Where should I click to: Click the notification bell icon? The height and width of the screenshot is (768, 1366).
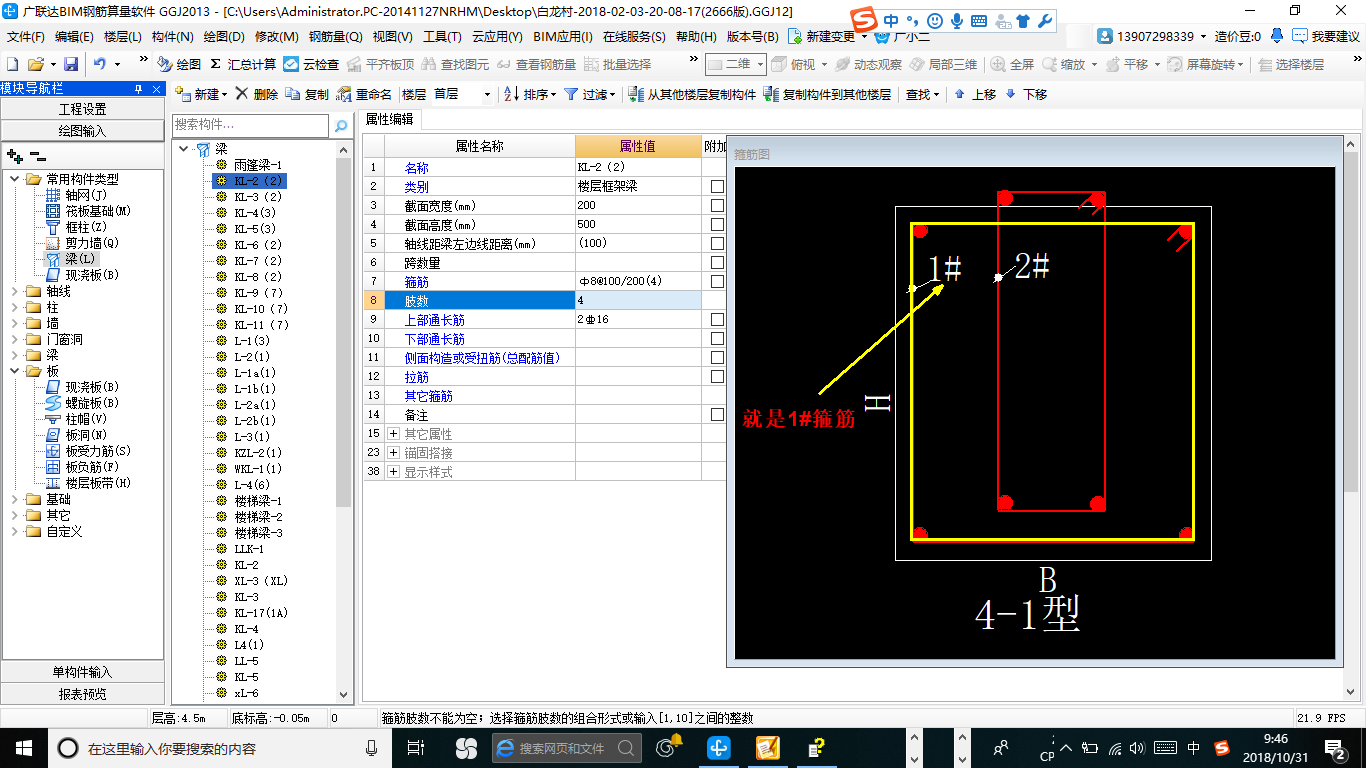point(1277,37)
